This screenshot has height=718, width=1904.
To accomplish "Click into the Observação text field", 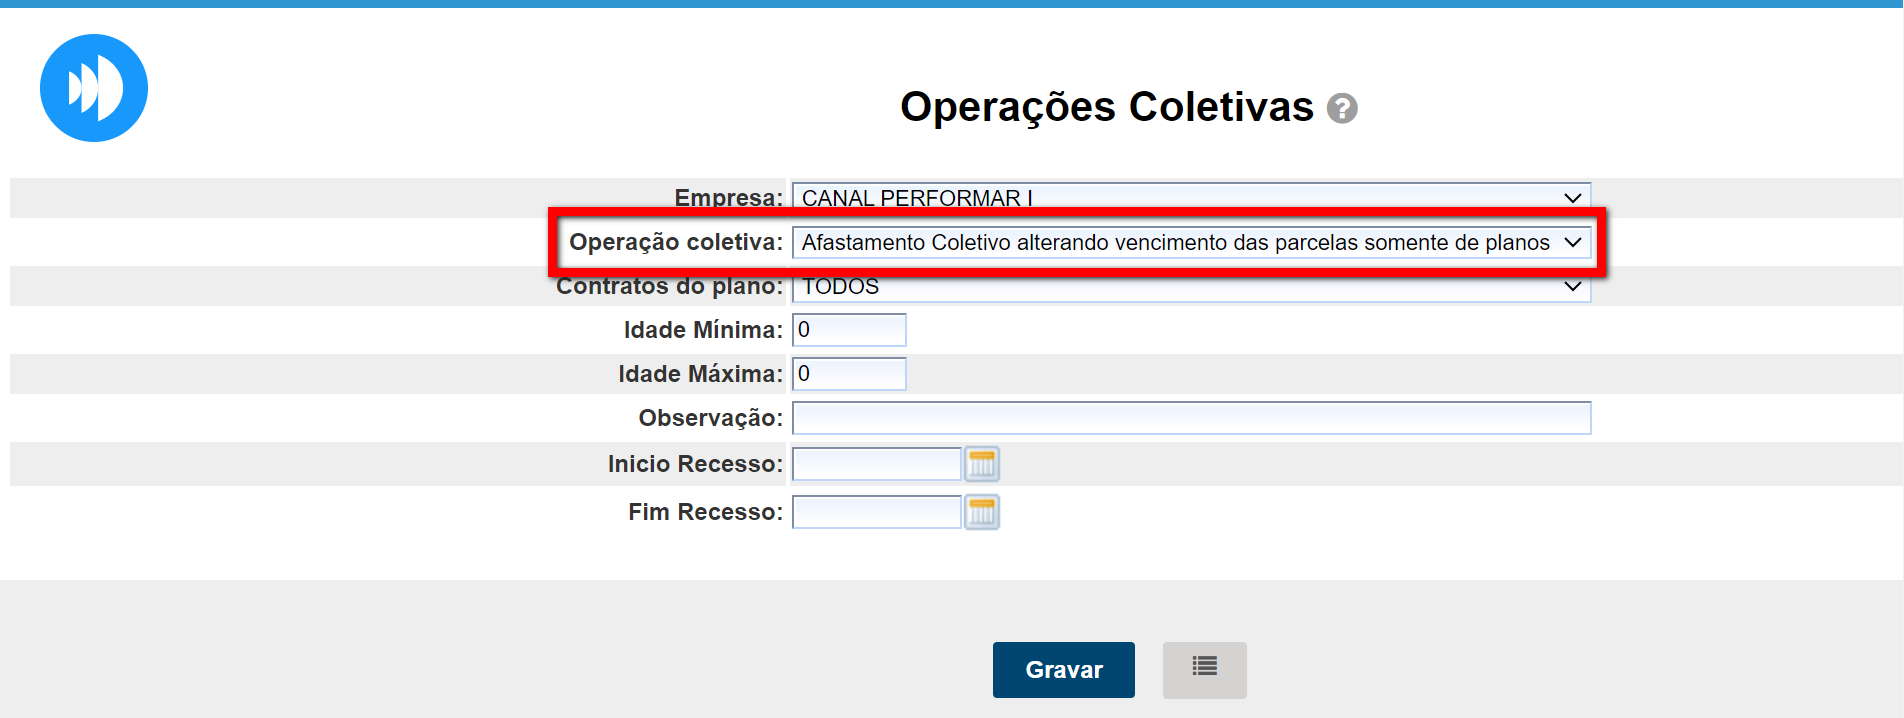I will pyautogui.click(x=1190, y=418).
